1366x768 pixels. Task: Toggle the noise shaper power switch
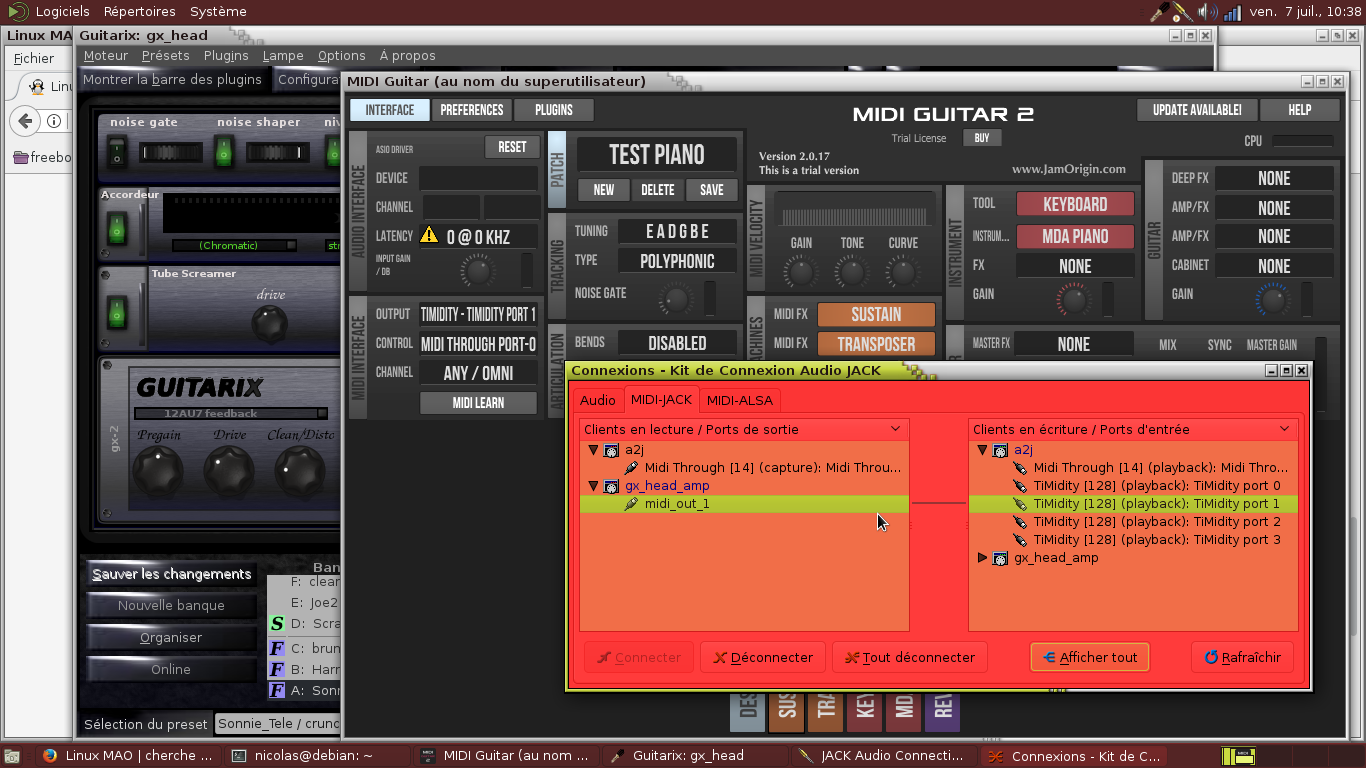[x=224, y=152]
